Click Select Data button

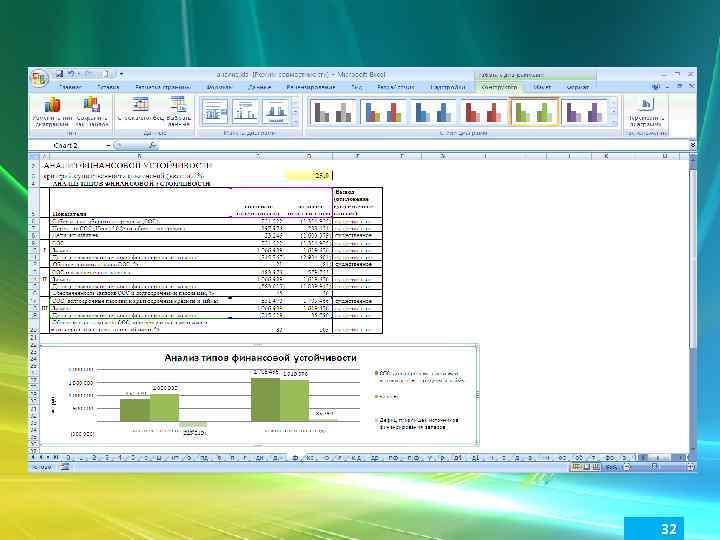click(x=179, y=112)
